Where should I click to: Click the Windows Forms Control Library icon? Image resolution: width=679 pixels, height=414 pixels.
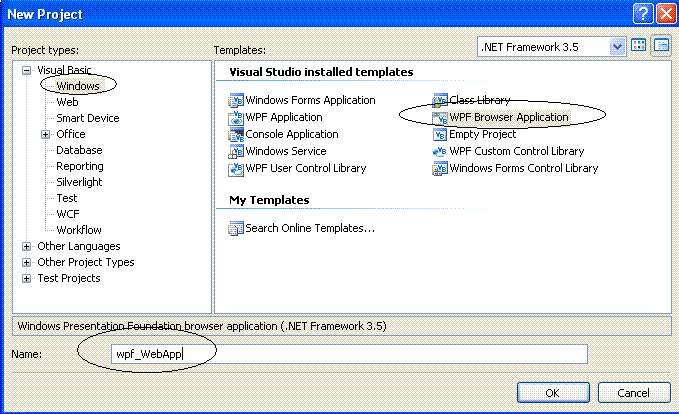pos(440,168)
